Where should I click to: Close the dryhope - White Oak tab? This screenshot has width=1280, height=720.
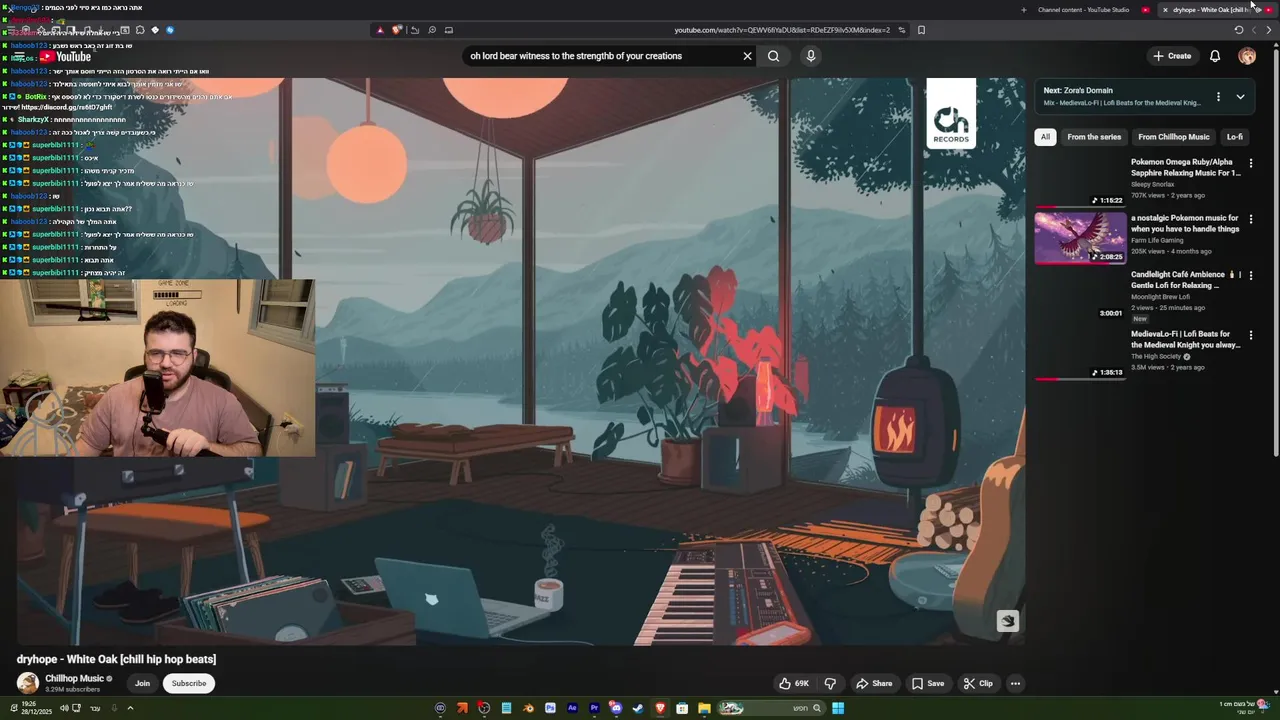[x=1165, y=10]
